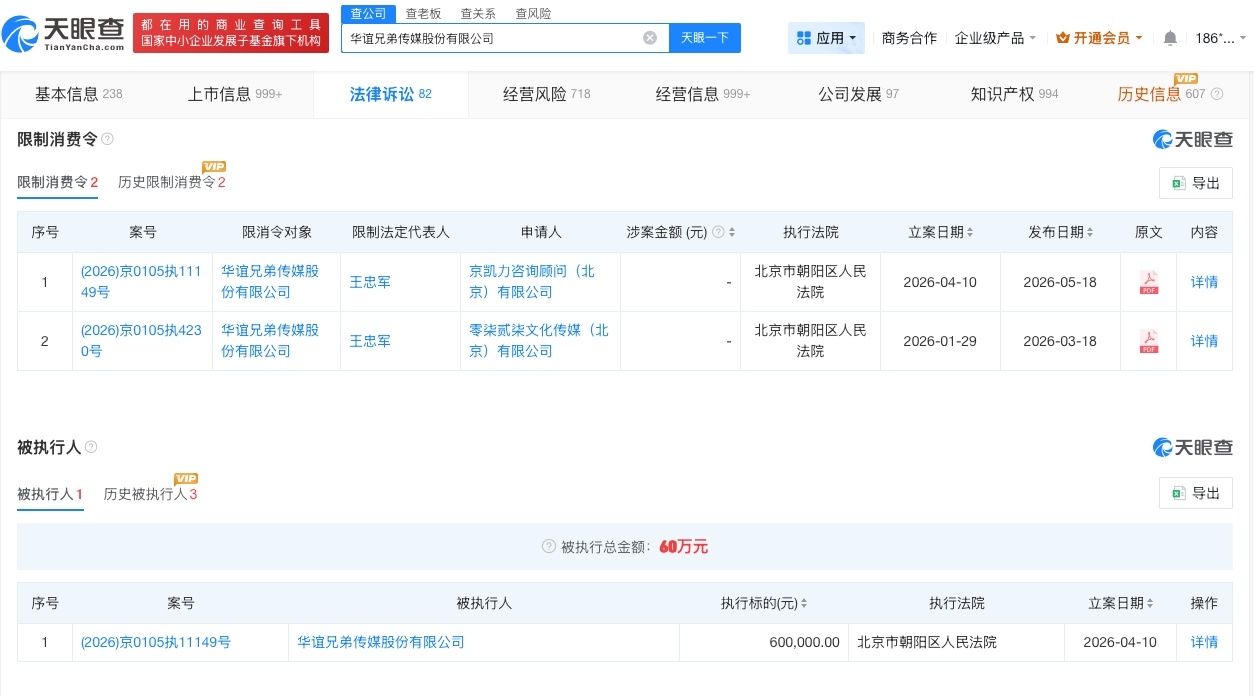
Task: Expand the 企业级产品 dropdown
Action: (x=995, y=38)
